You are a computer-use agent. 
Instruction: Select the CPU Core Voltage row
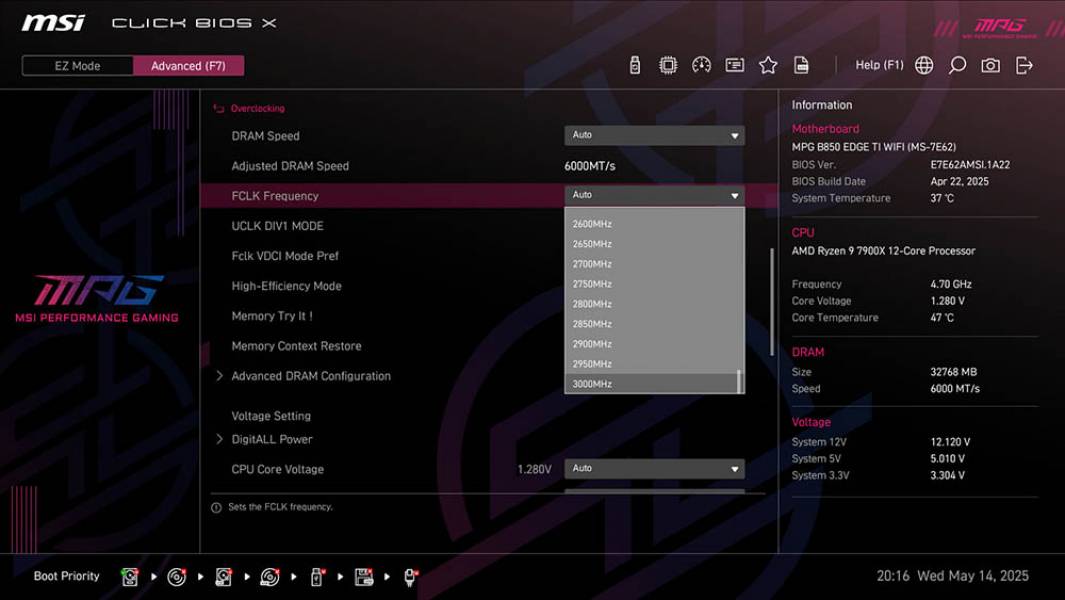coord(489,470)
